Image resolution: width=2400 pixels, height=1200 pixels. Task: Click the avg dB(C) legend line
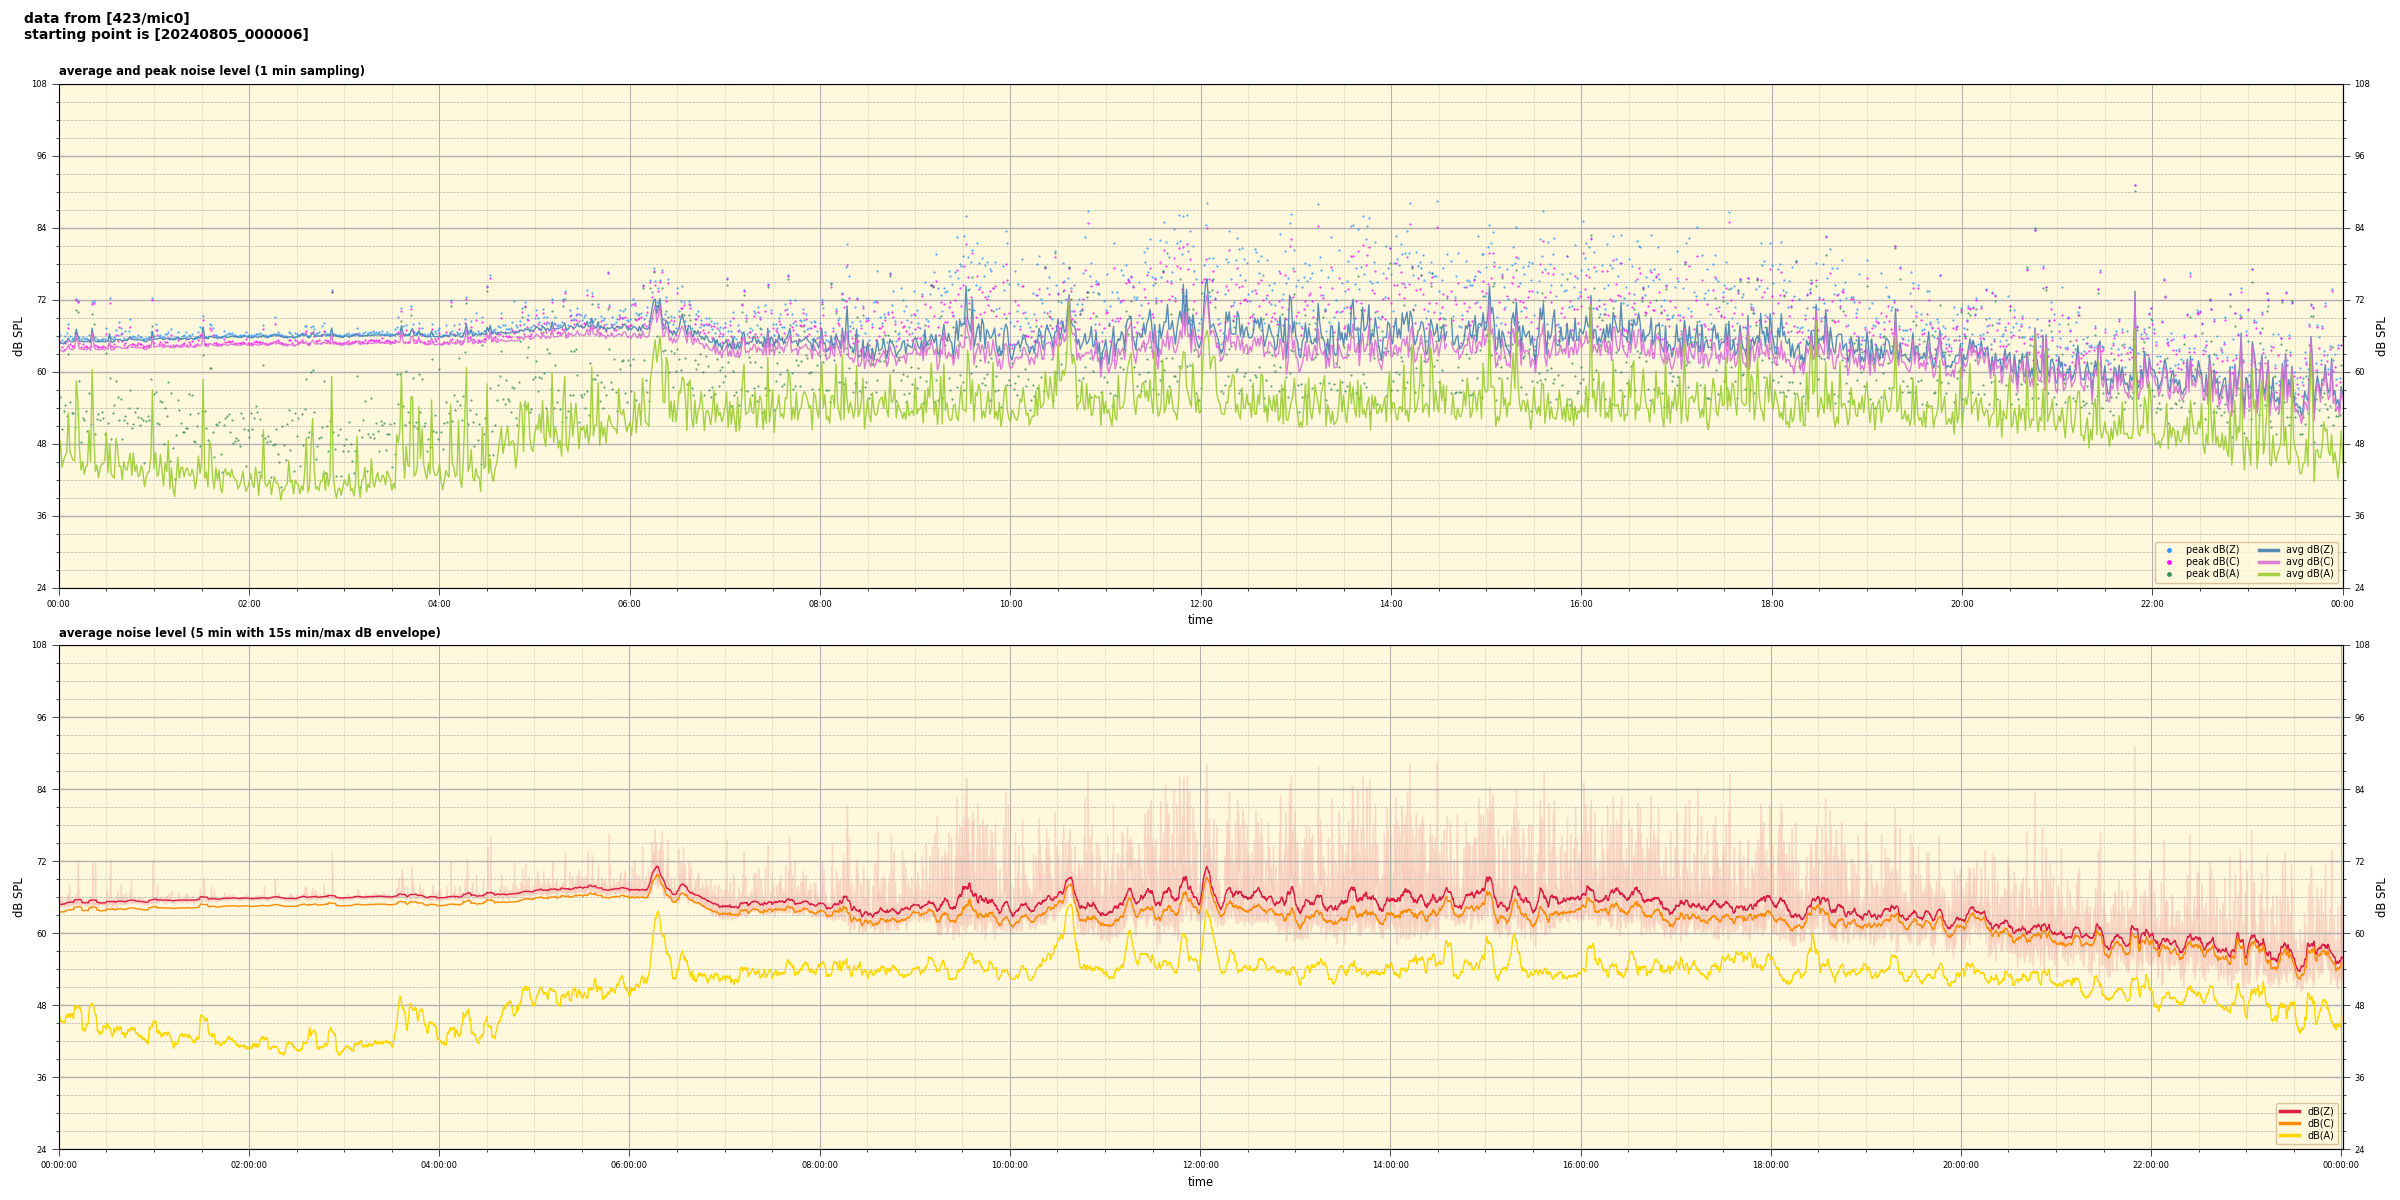click(x=2268, y=562)
